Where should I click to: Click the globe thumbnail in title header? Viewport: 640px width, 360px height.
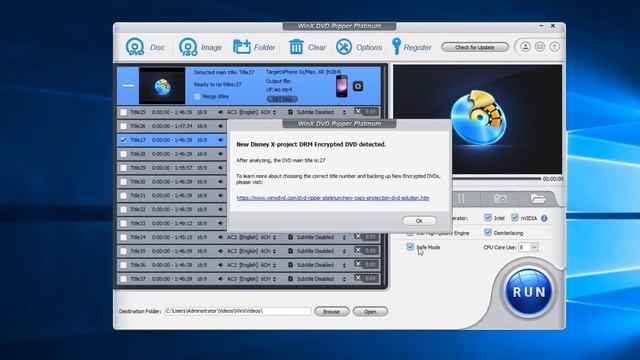point(162,86)
